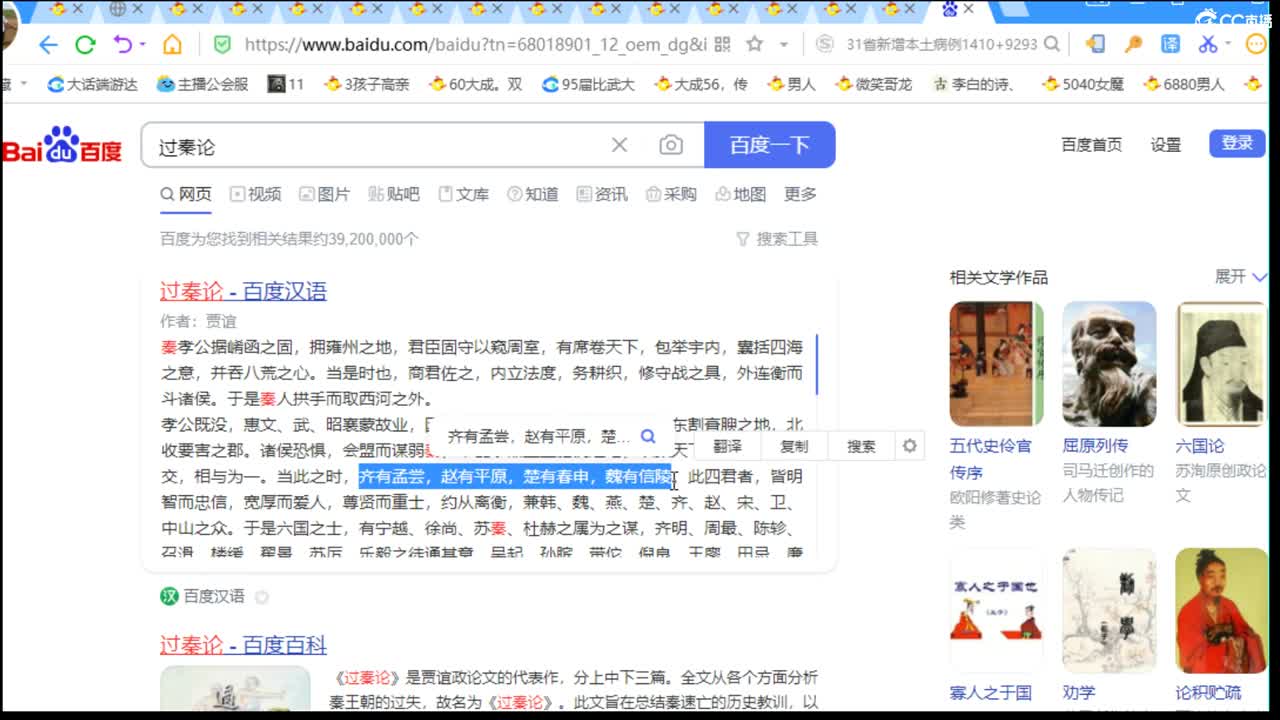Open result 过秦论 - 百度汉语
This screenshot has width=1280, height=720.
click(x=243, y=291)
